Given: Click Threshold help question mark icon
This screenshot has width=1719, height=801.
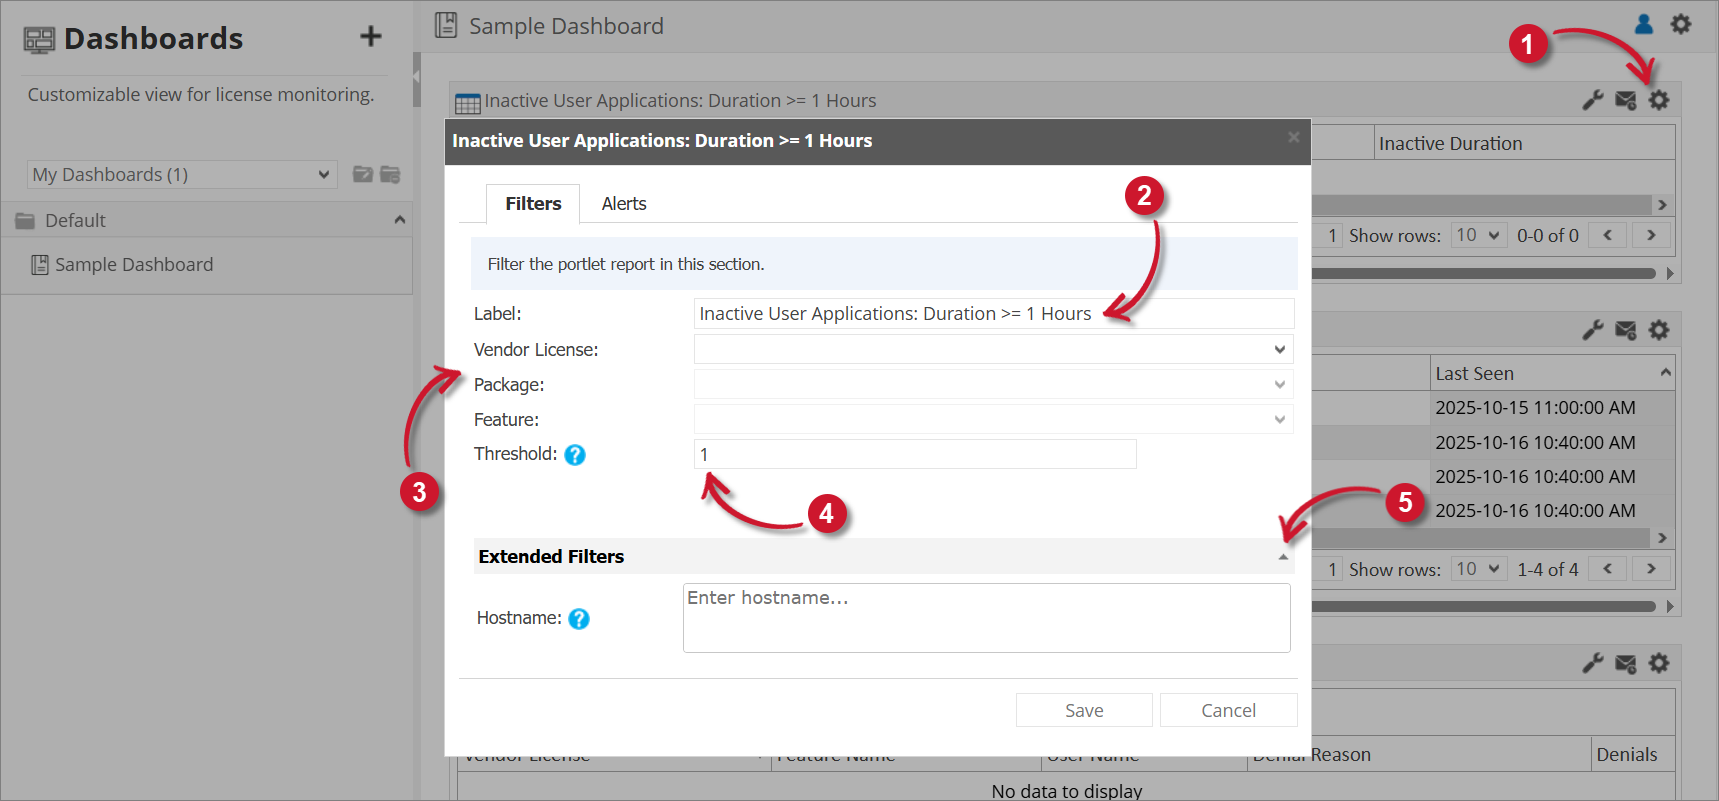Looking at the screenshot, I should coord(575,455).
